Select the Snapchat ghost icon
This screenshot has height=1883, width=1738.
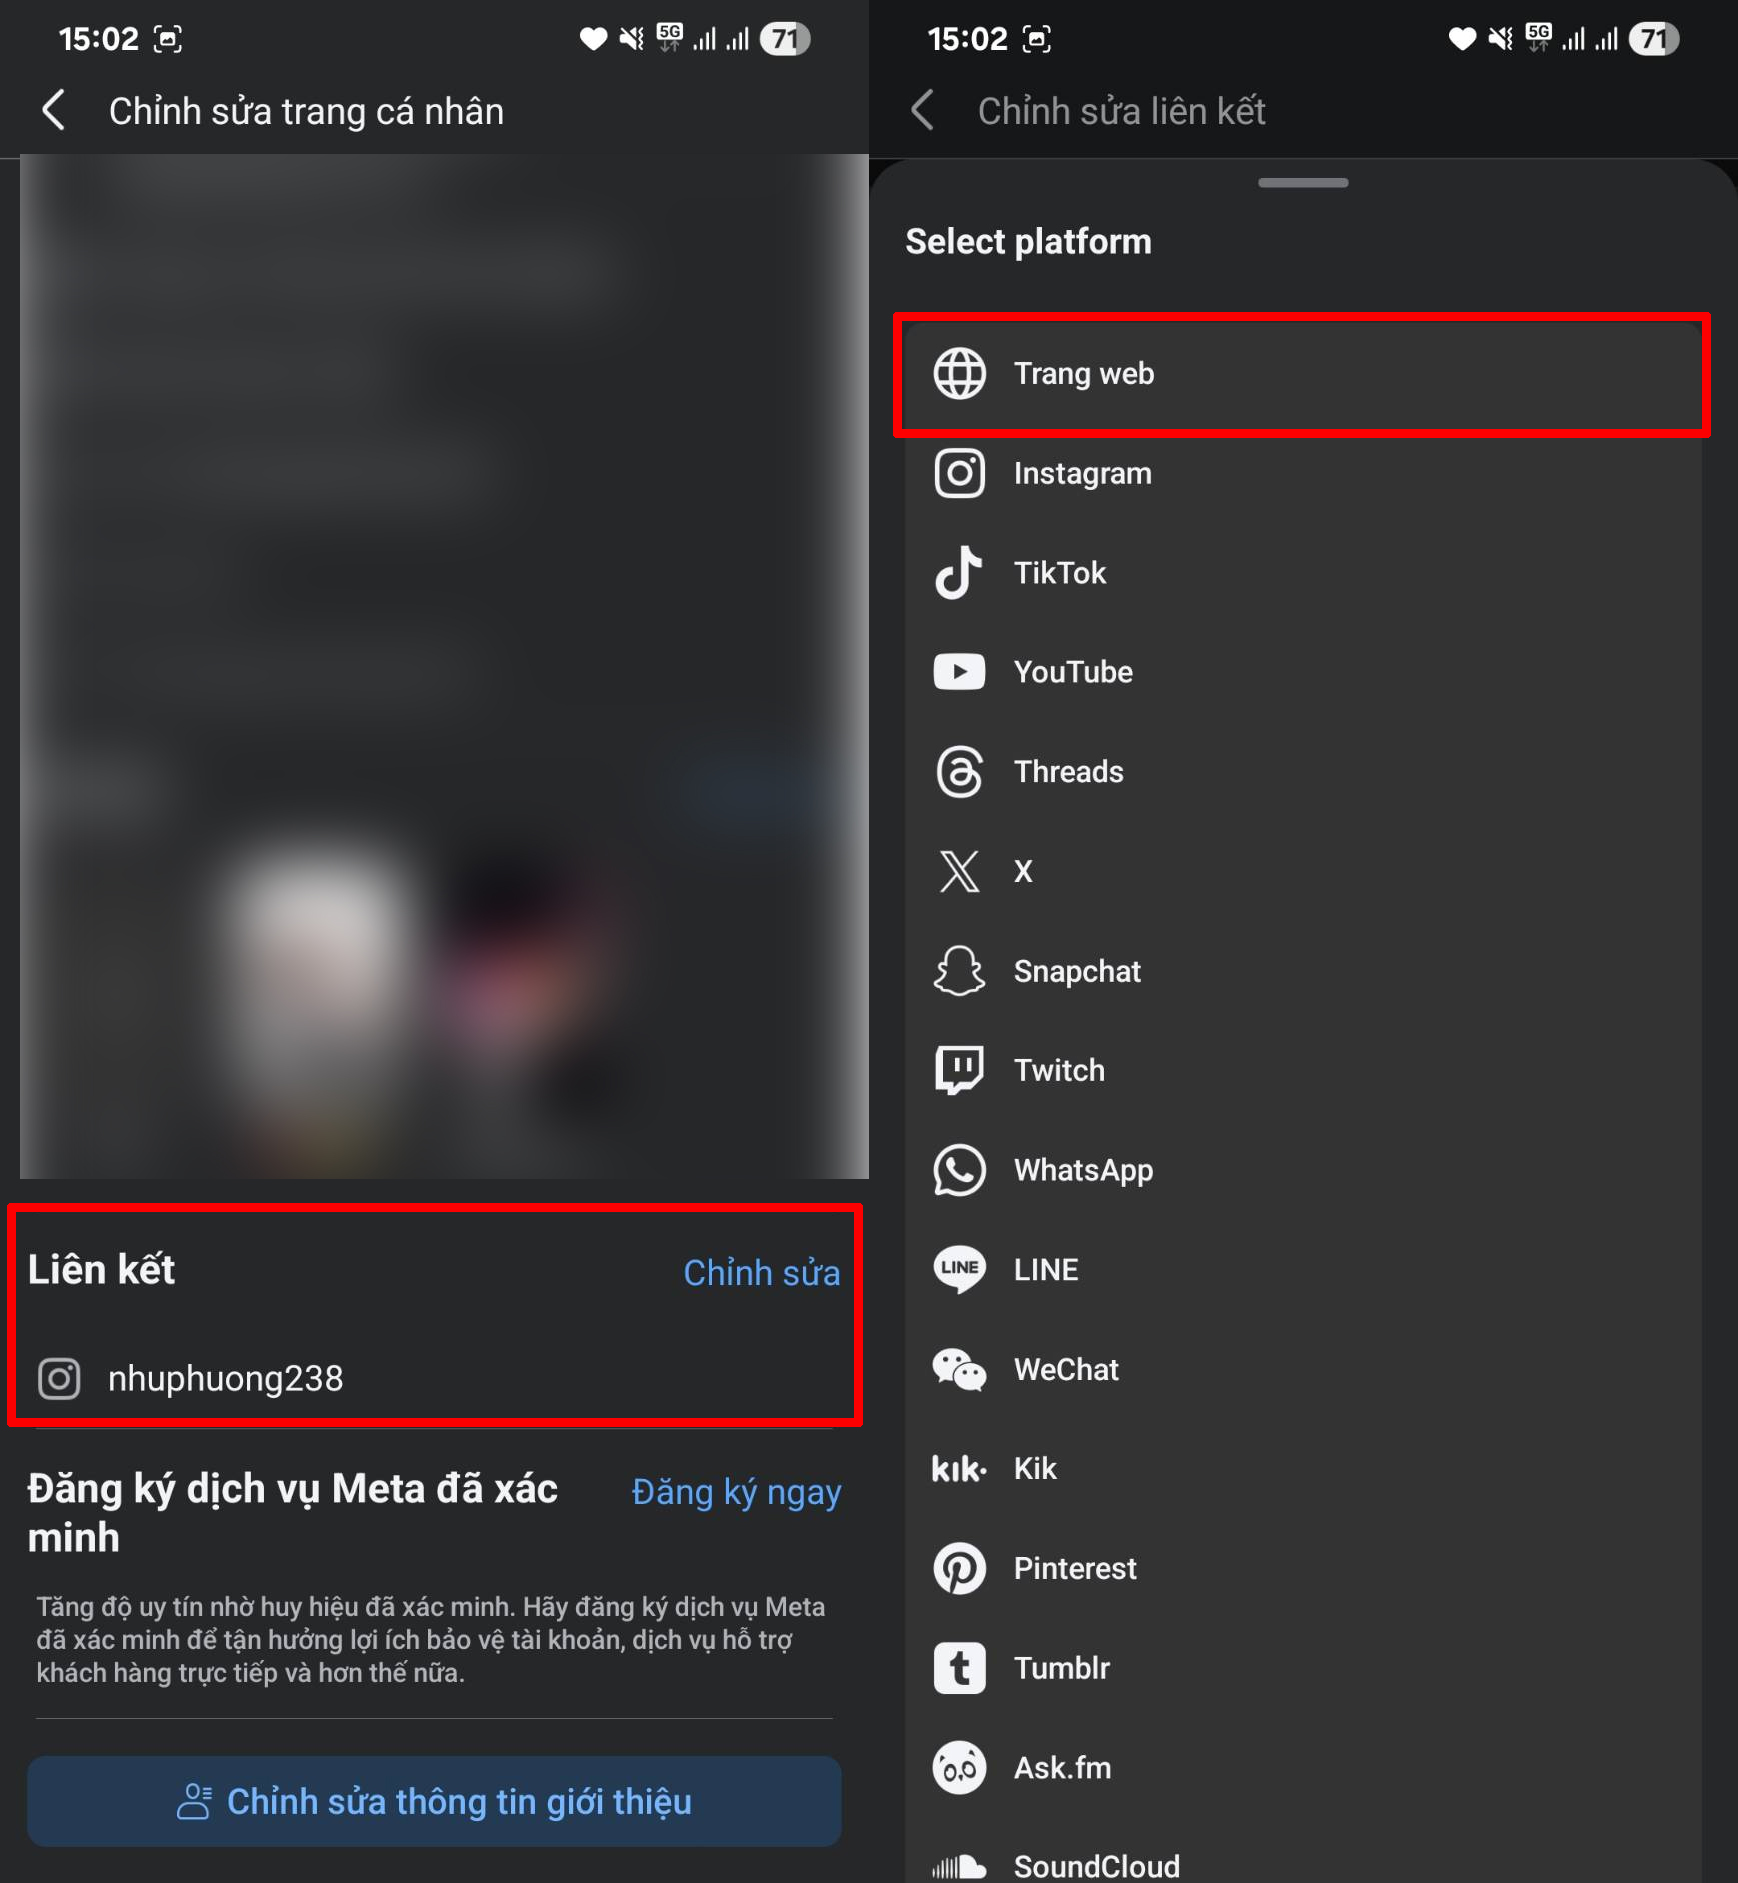tap(959, 971)
